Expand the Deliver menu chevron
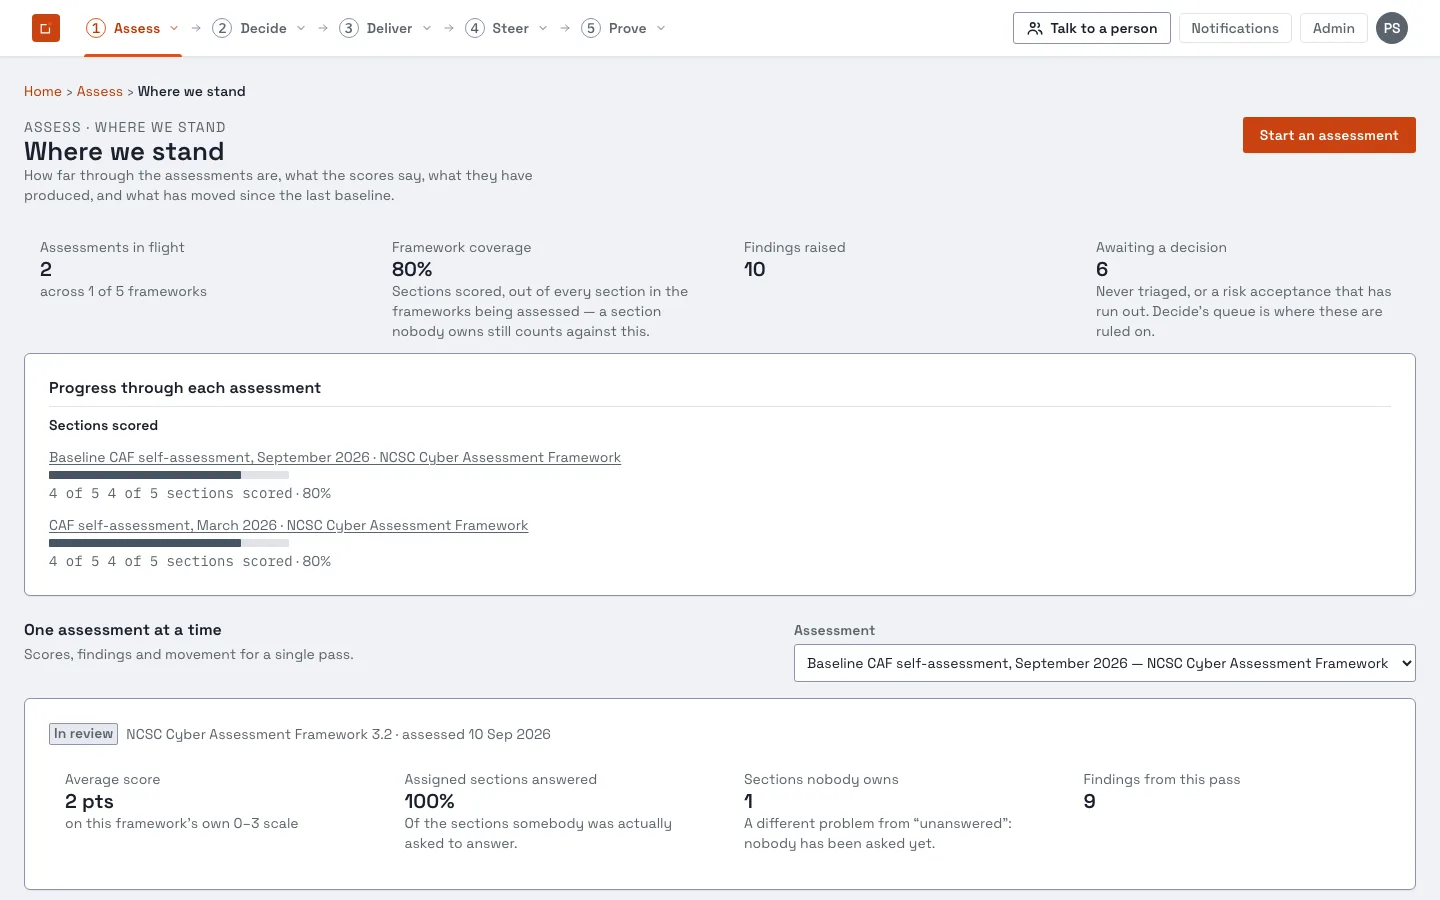 tap(427, 28)
